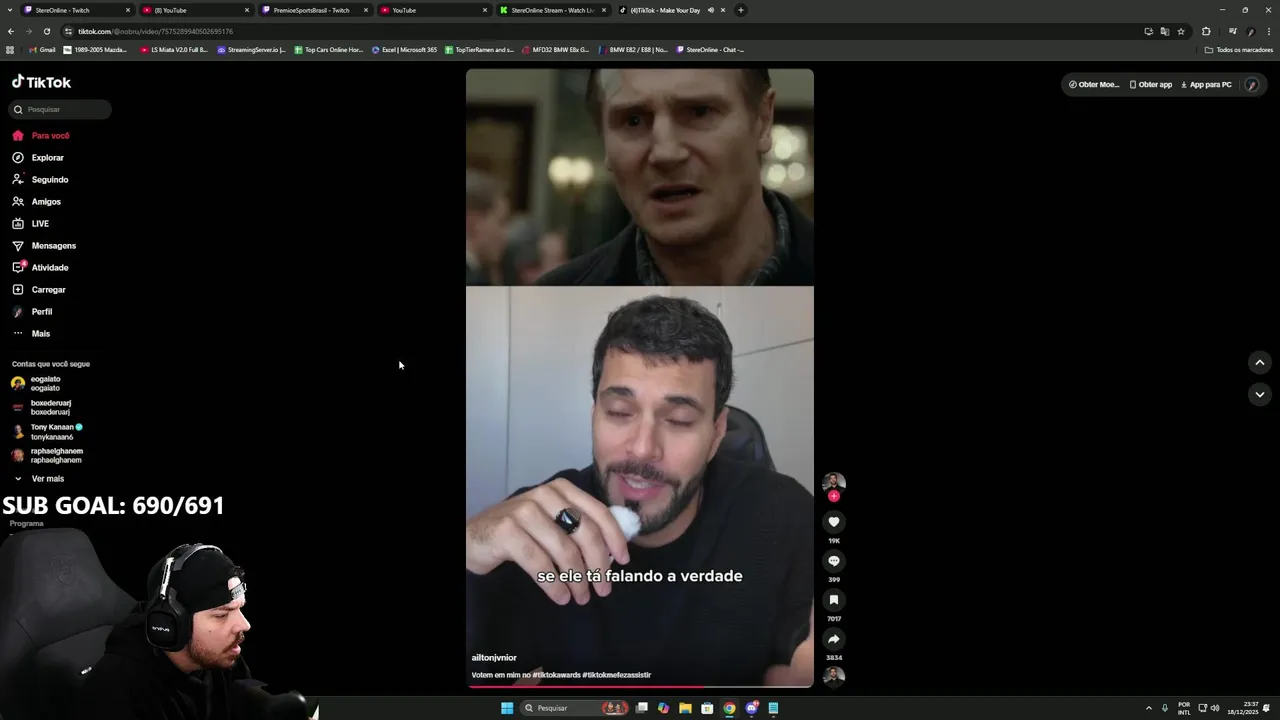Open the video sound disc thumbnail
This screenshot has height=720, width=1280.
pos(834,676)
